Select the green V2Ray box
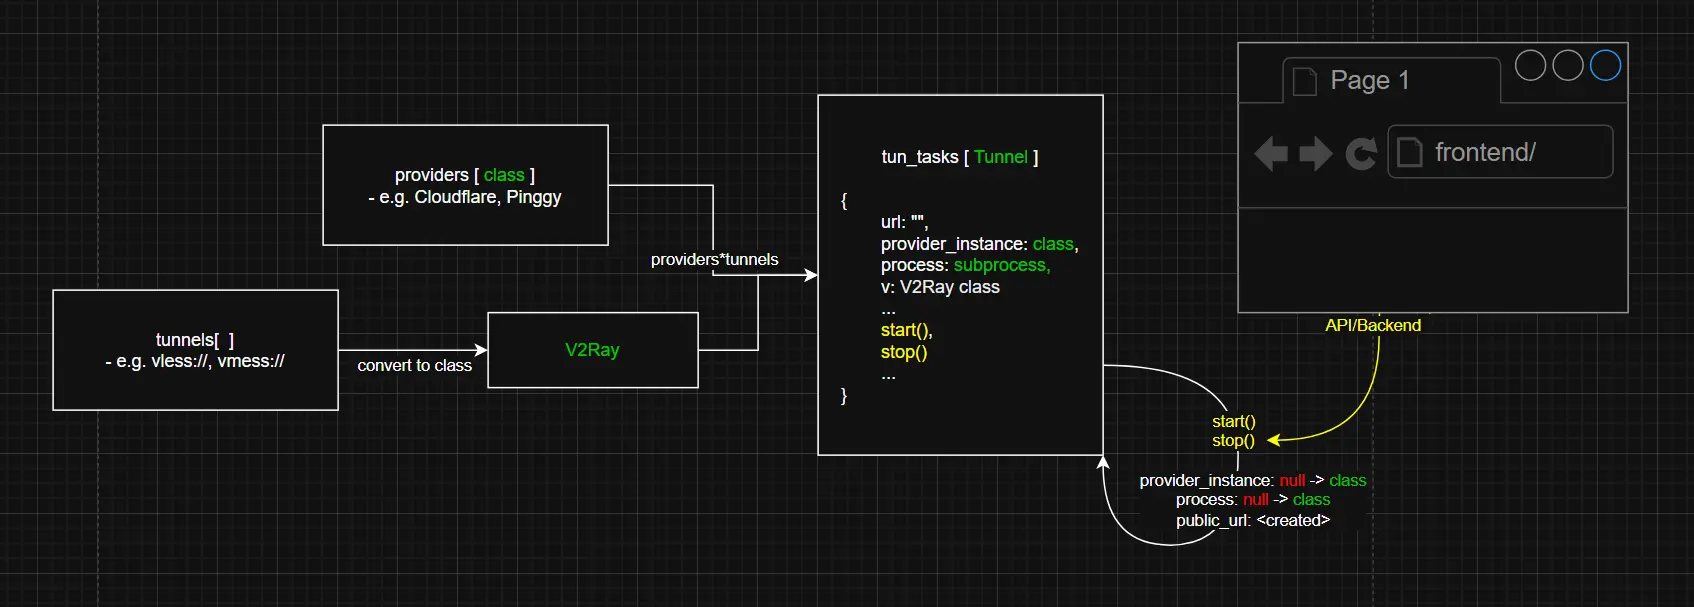 (x=593, y=350)
